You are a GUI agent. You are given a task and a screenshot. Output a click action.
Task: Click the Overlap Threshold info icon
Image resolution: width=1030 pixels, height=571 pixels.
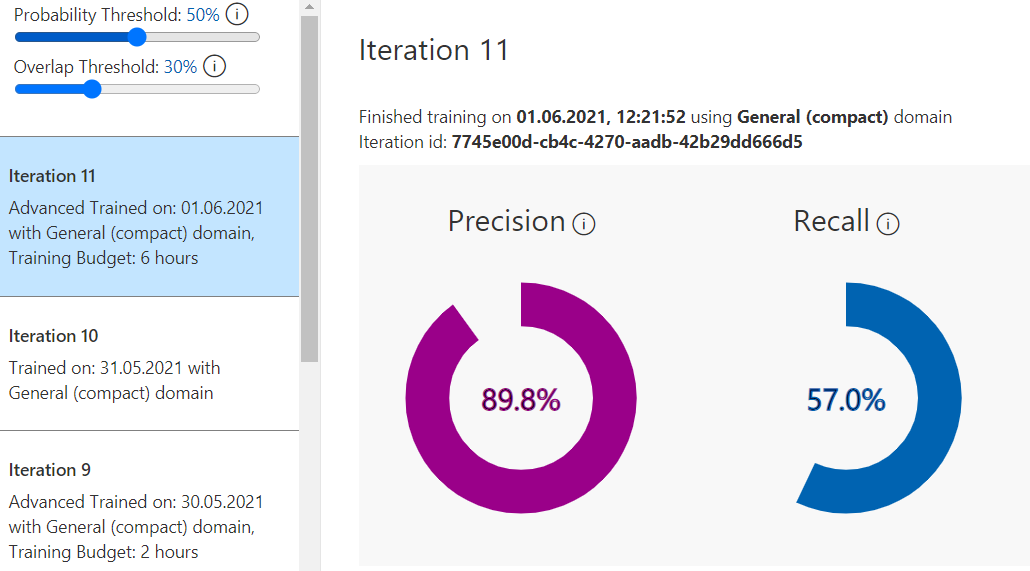214,66
